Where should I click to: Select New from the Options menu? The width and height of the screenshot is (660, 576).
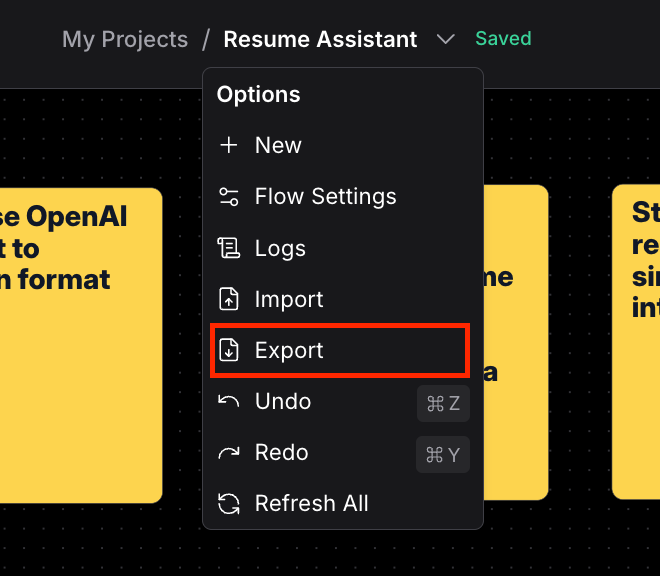coord(278,146)
